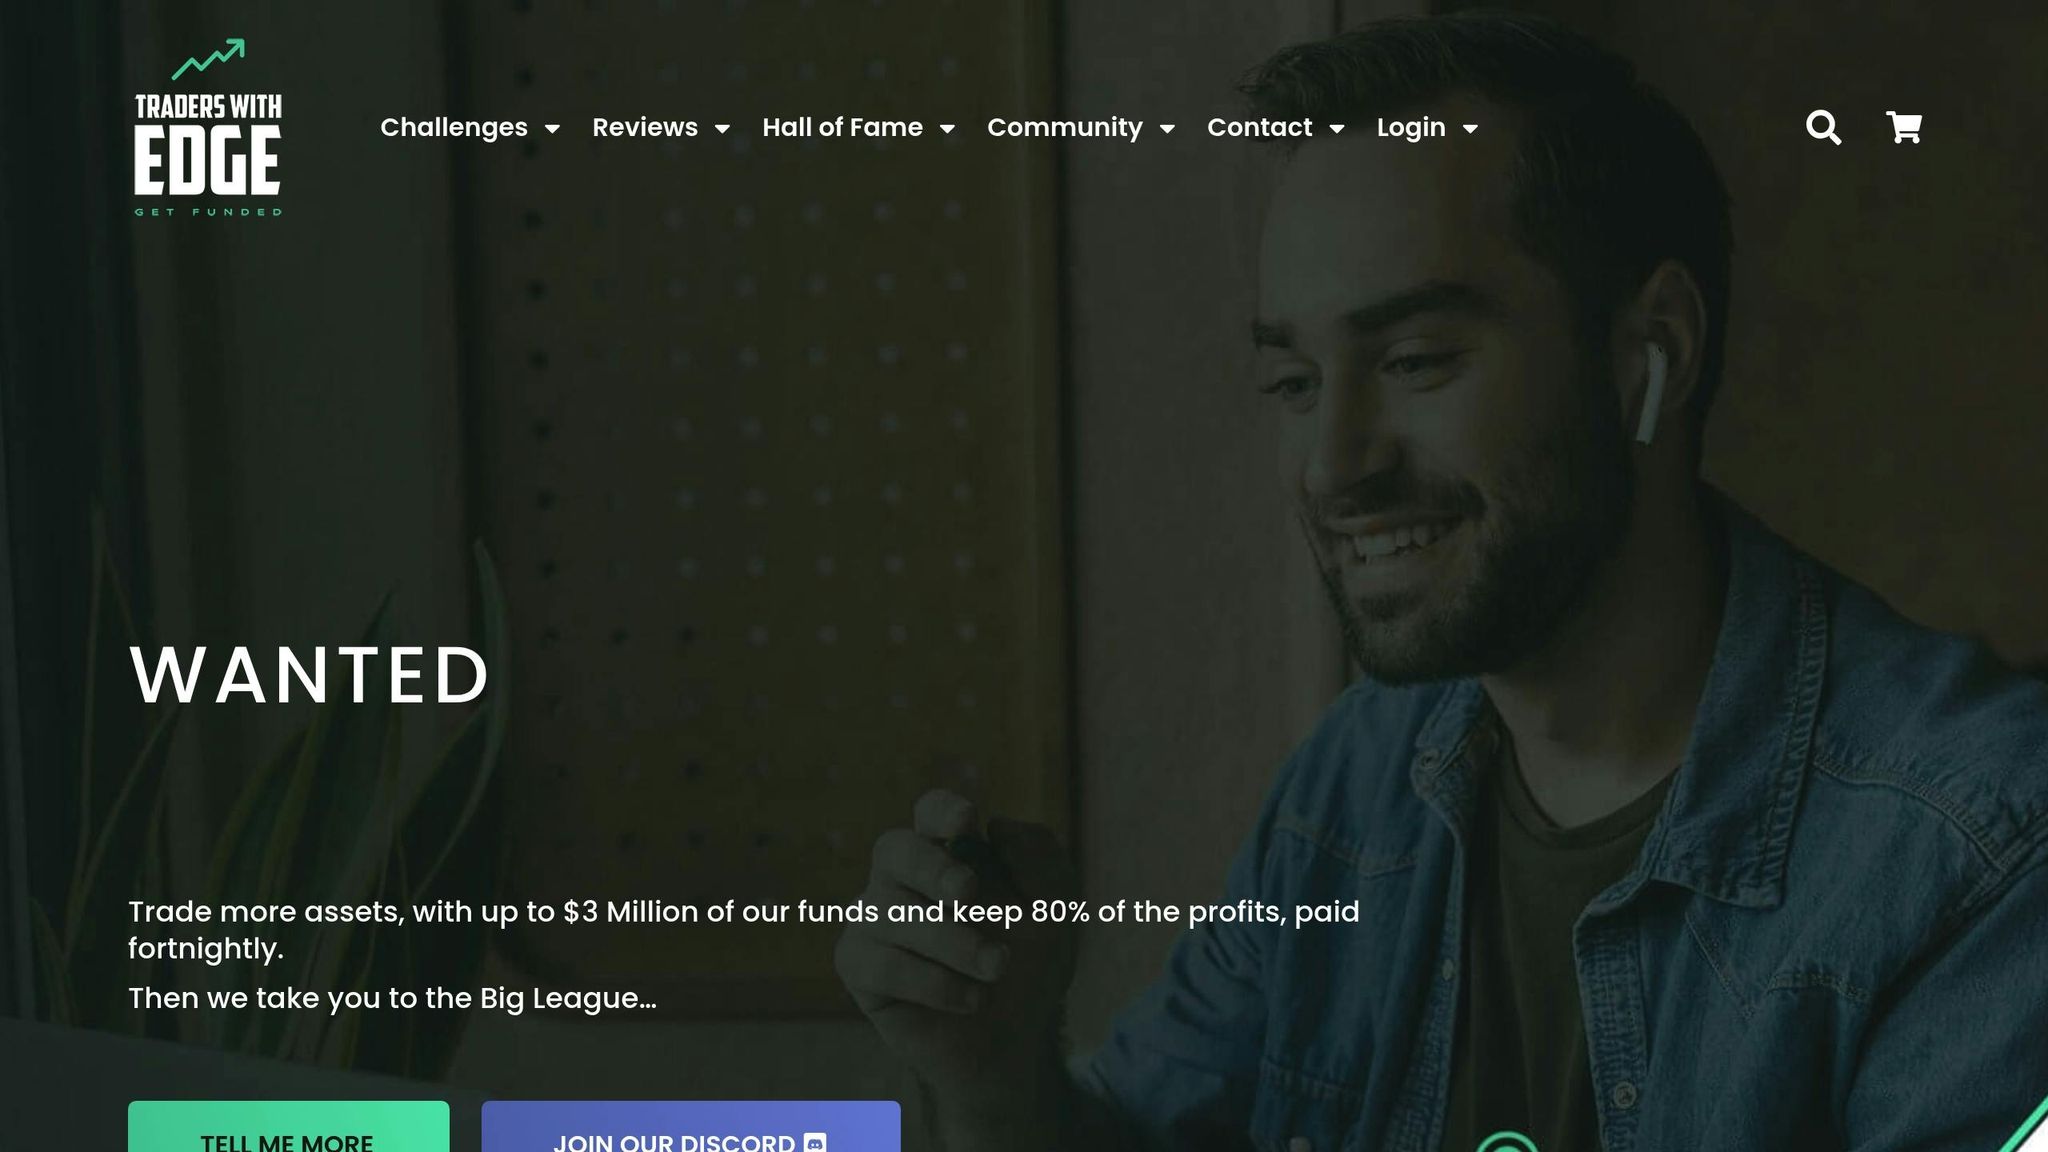The height and width of the screenshot is (1152, 2048).
Task: Select Hall of Fame in the navigation
Action: (842, 127)
